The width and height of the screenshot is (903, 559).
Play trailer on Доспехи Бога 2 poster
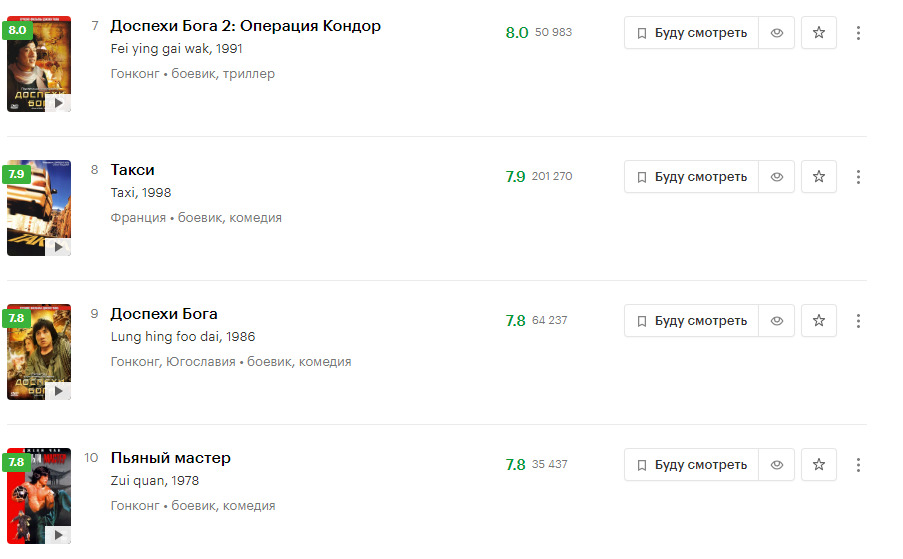[x=59, y=102]
